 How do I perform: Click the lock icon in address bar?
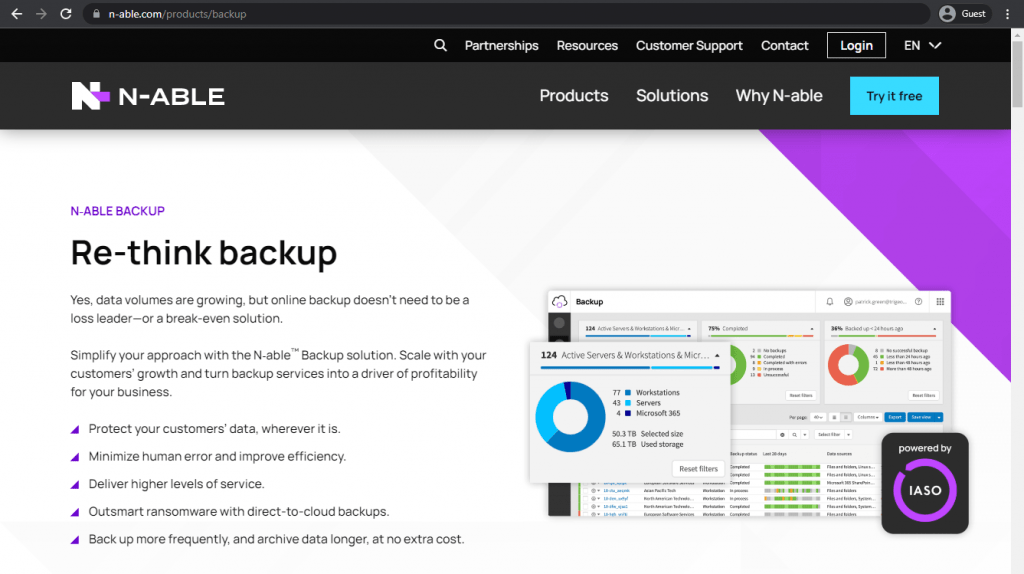(96, 14)
